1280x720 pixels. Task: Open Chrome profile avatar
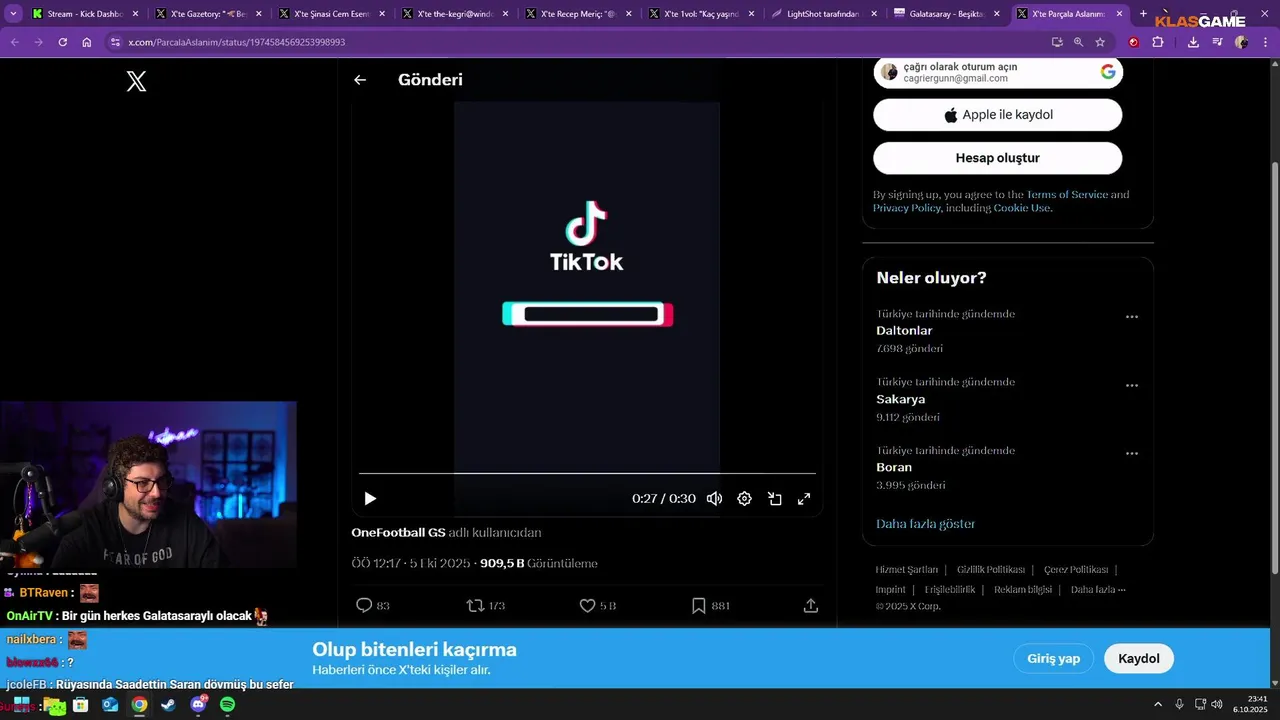pyautogui.click(x=1241, y=42)
